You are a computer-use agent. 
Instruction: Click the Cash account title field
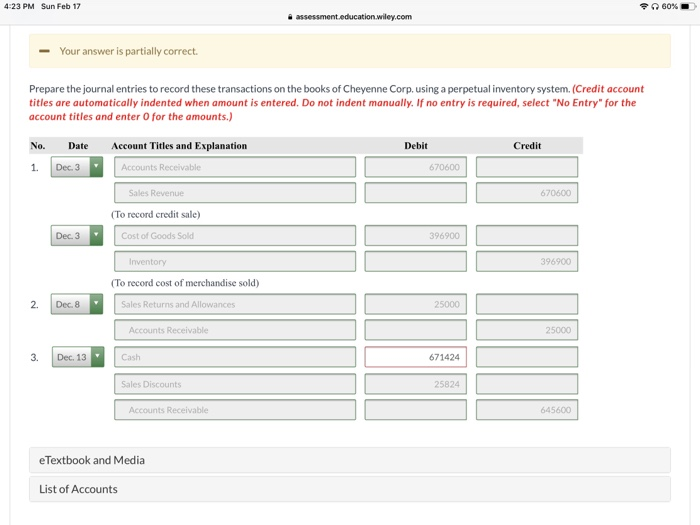(x=235, y=357)
